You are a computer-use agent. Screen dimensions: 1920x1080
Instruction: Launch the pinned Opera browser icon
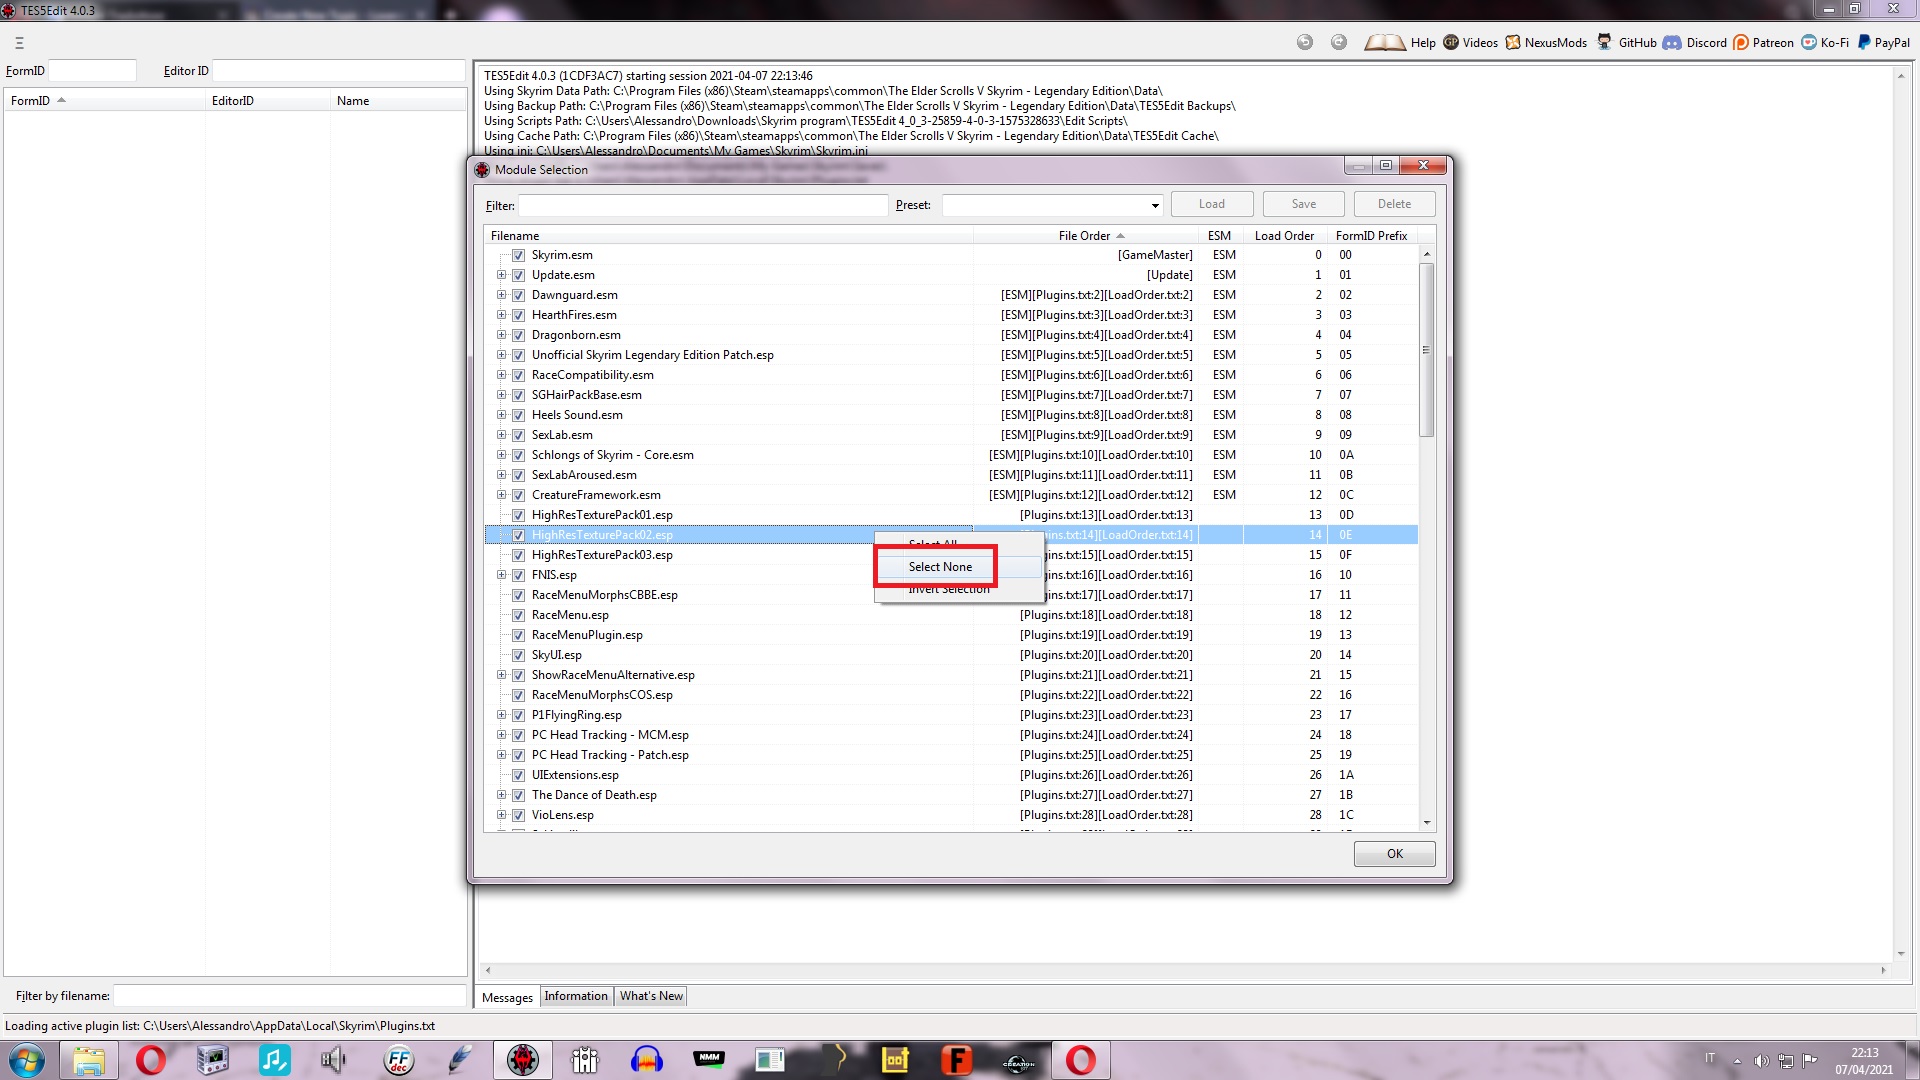151,1060
